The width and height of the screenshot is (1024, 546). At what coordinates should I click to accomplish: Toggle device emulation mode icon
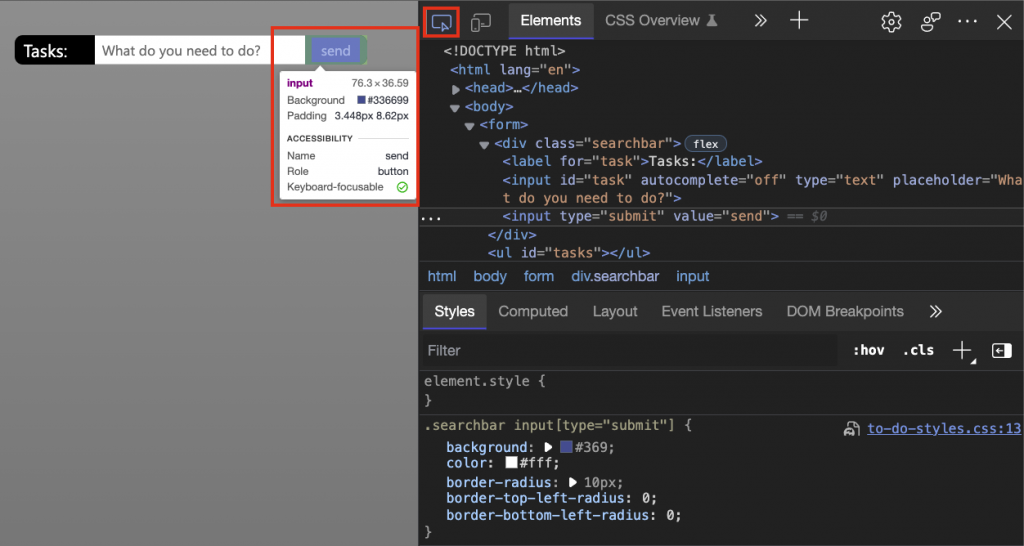[481, 22]
